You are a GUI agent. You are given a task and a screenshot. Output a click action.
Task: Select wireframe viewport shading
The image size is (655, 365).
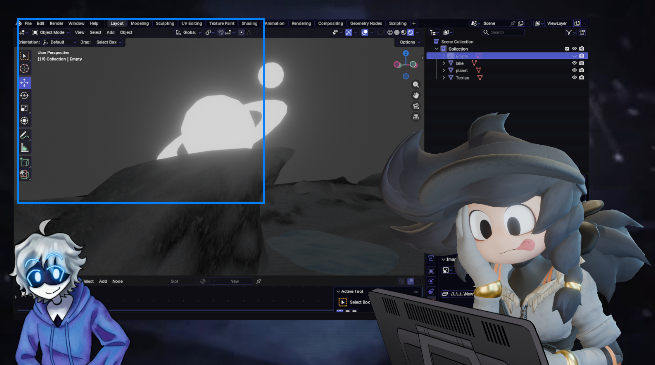tap(390, 32)
